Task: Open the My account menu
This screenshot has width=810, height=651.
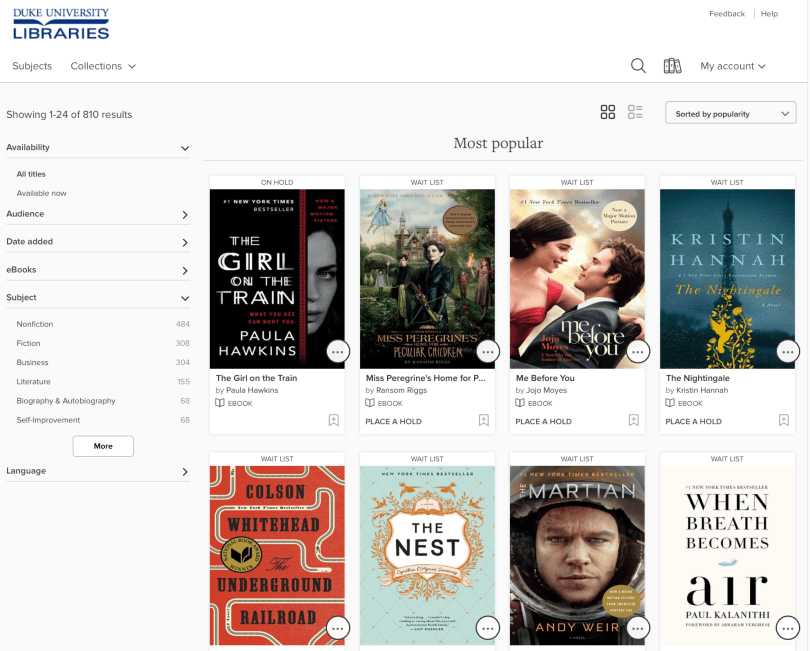Action: (732, 66)
